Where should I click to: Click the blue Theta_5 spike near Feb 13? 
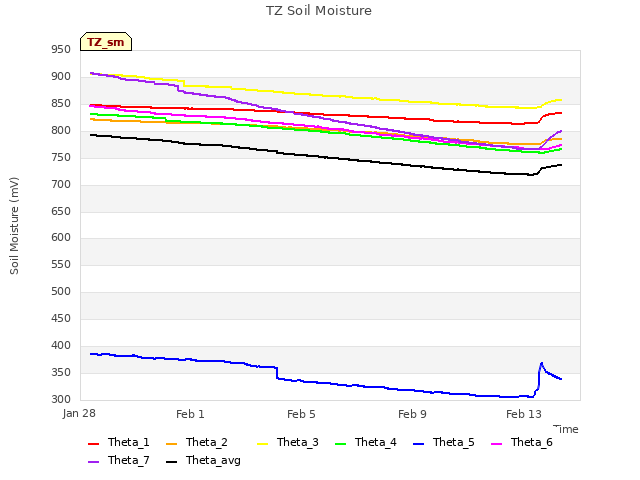(541, 364)
